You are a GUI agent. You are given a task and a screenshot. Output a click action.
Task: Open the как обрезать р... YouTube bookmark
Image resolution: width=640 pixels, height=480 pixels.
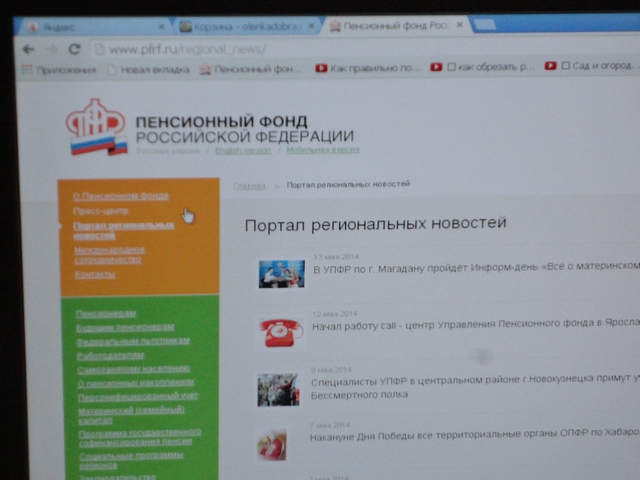482,67
